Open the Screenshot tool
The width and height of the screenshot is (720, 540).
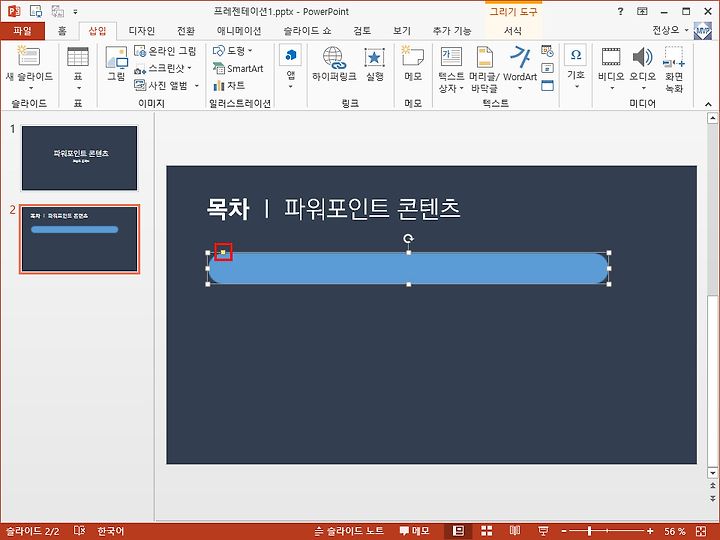[163, 68]
